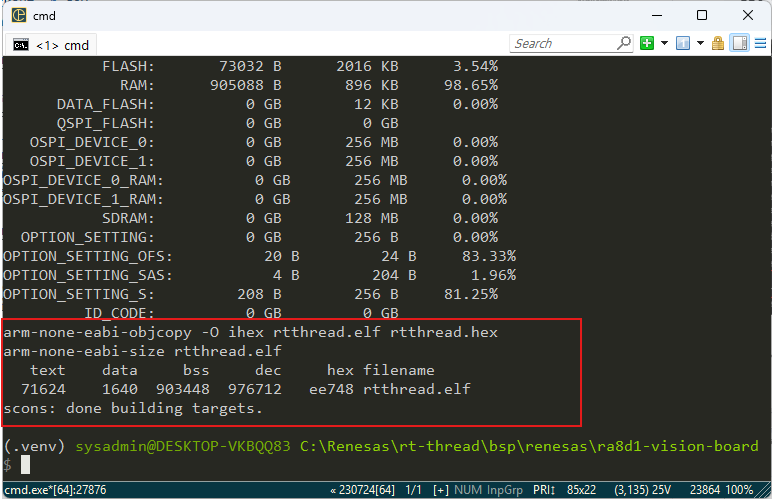The width and height of the screenshot is (772, 499).
Task: Click the InpGrp status bar item
Action: [504, 490]
